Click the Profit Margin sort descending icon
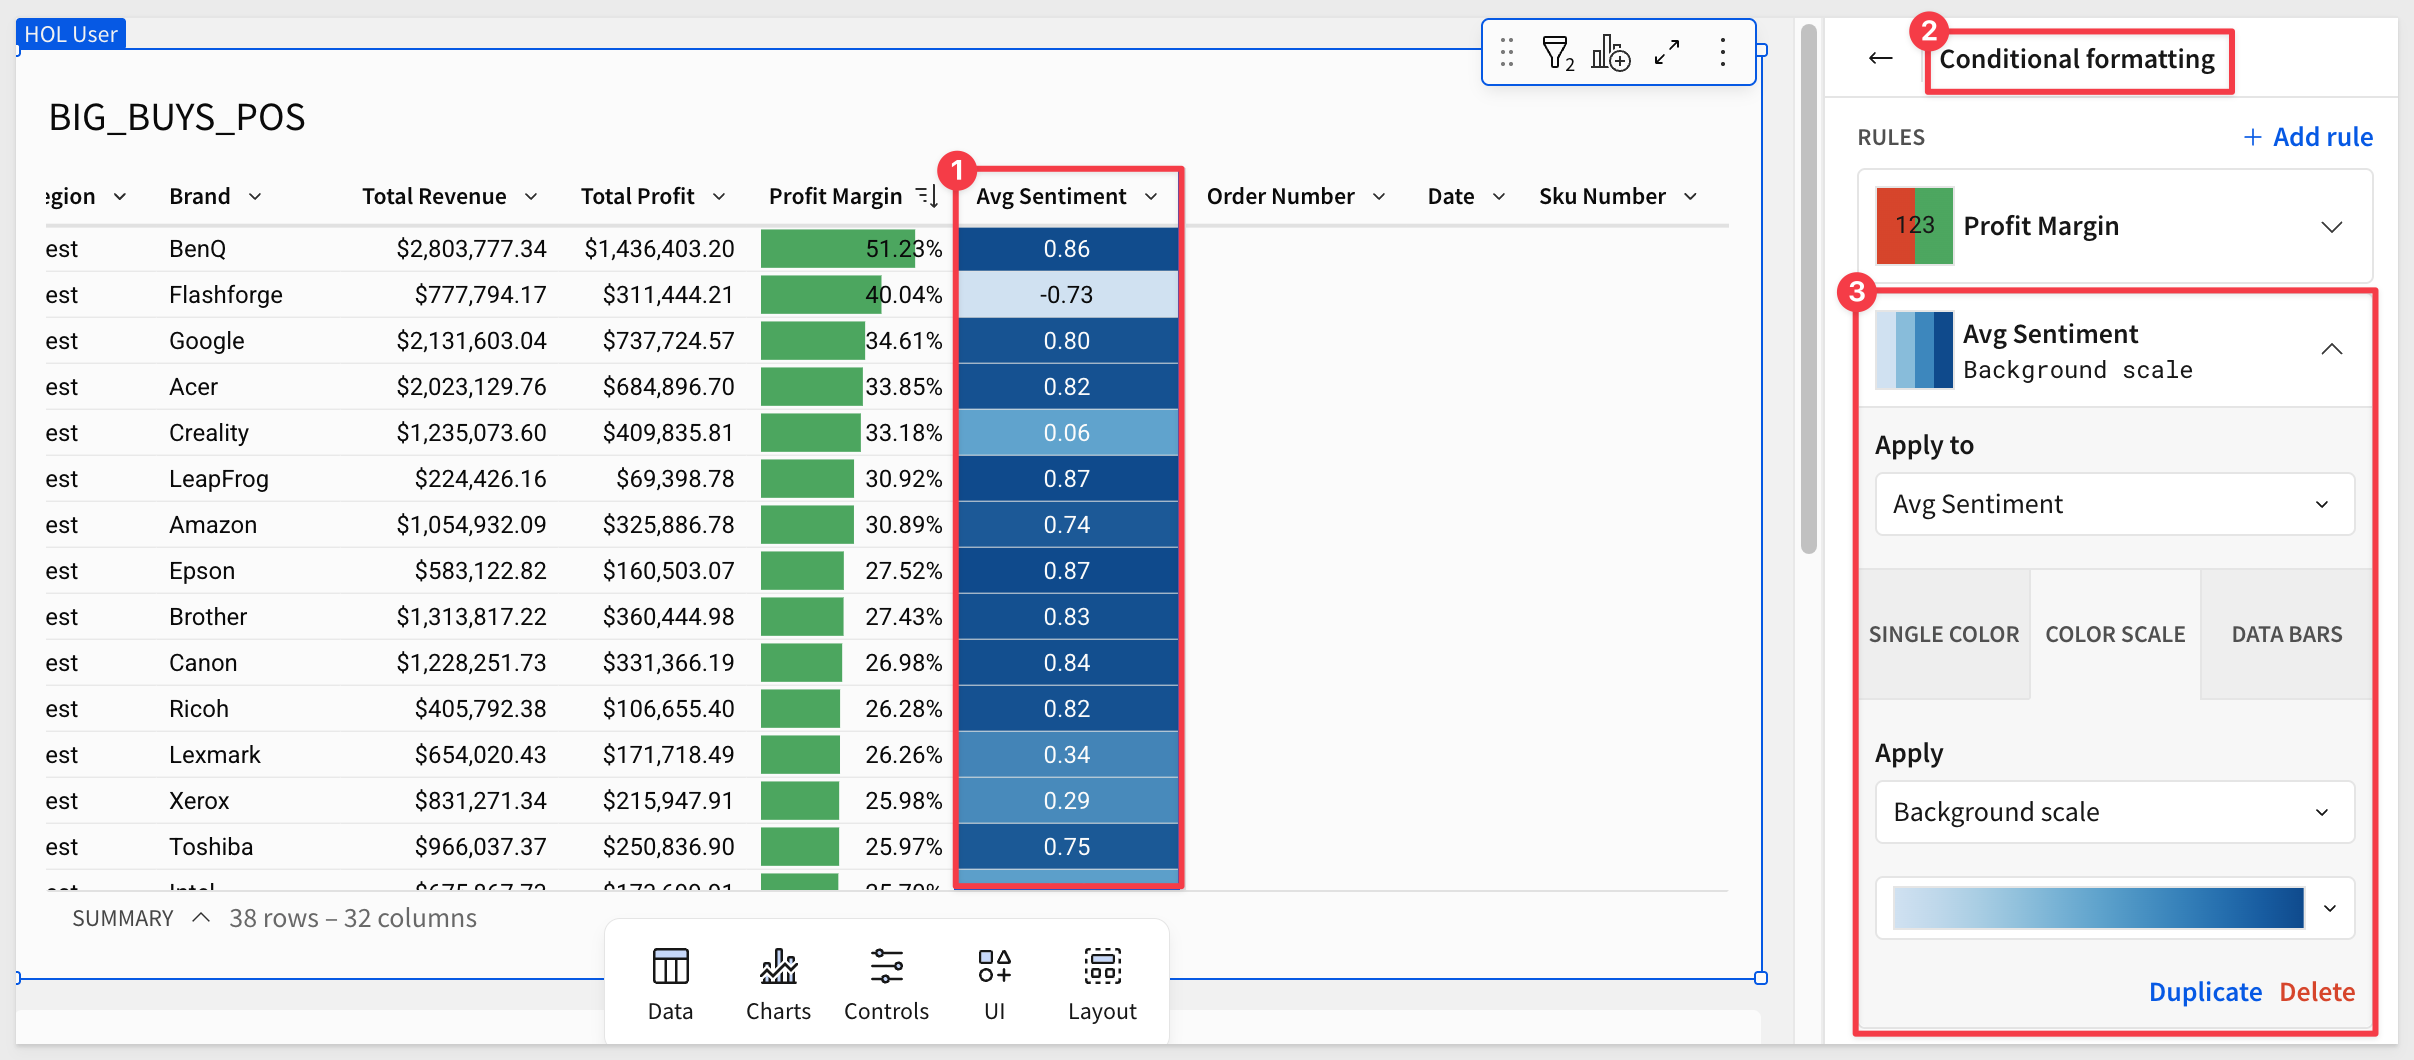2414x1060 pixels. 927,196
